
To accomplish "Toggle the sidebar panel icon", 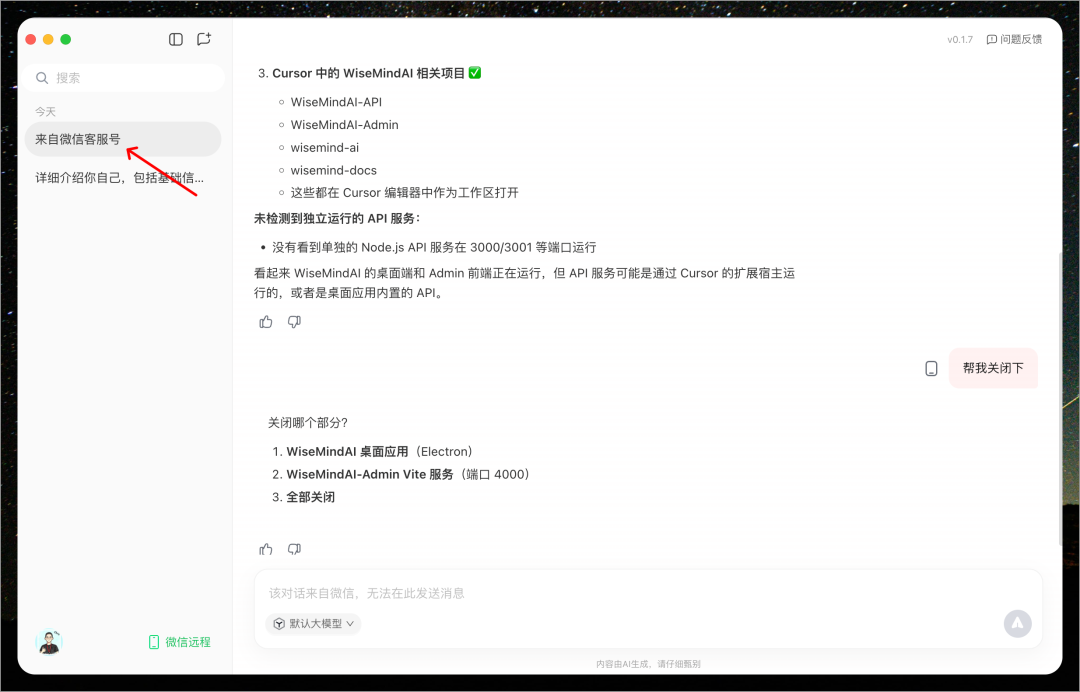I will pos(176,39).
